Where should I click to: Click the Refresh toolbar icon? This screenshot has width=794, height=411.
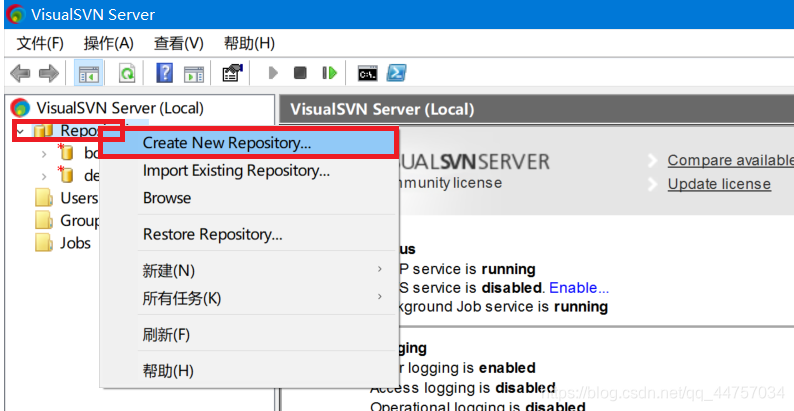tap(127, 73)
